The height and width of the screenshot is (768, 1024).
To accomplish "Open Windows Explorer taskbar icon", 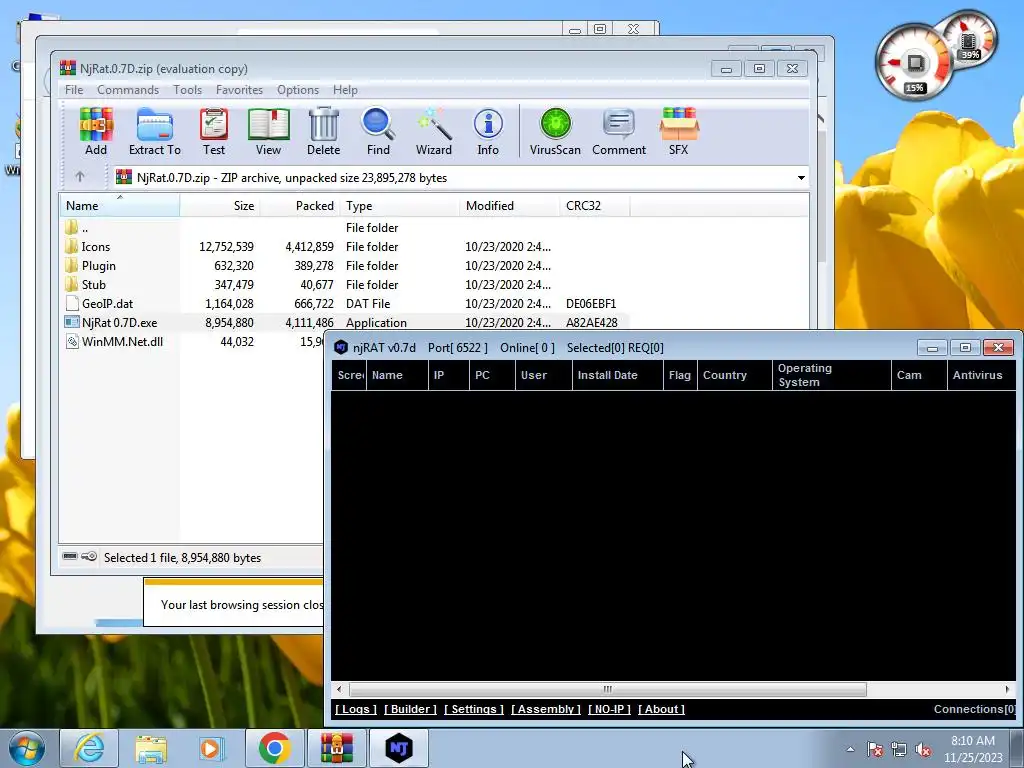I will (151, 748).
